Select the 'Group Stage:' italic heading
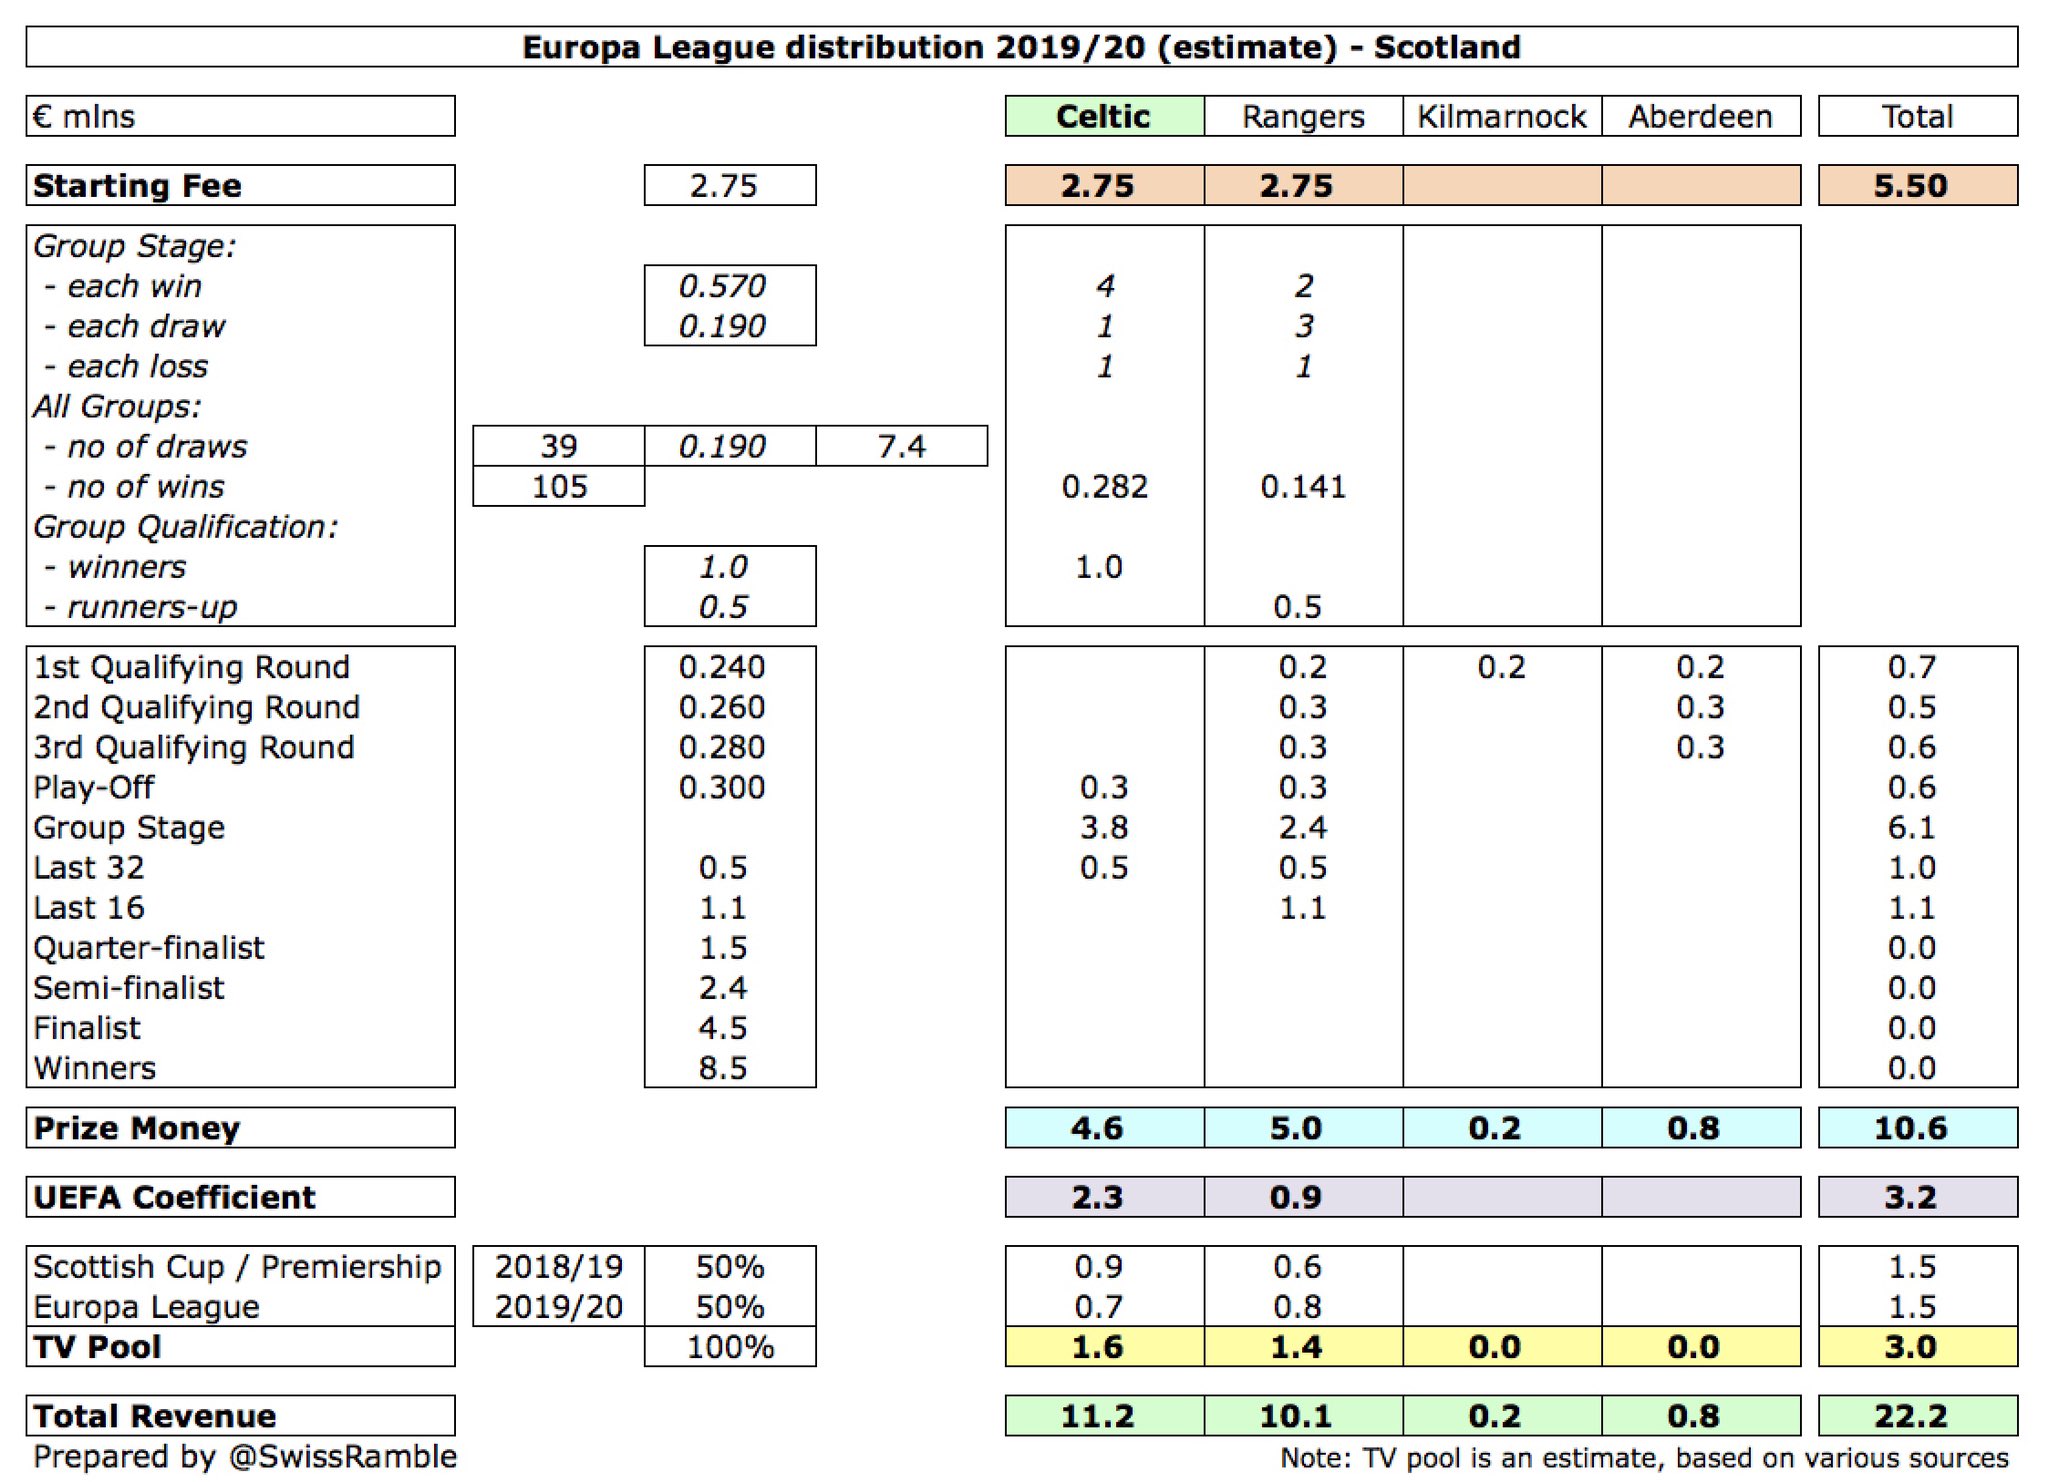The image size is (2048, 1482). 134,246
